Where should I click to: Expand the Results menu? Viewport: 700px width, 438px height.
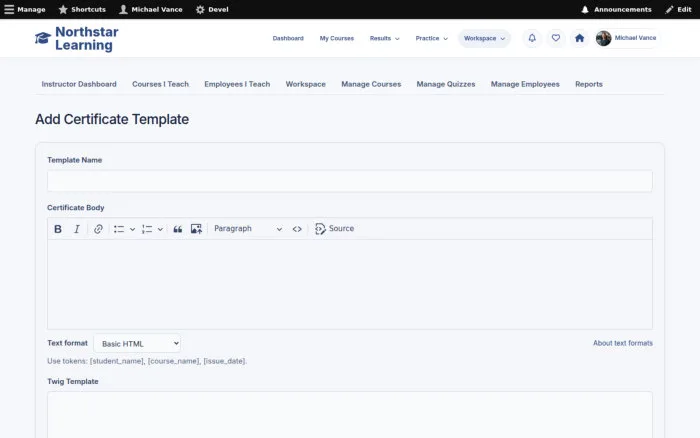click(x=384, y=38)
